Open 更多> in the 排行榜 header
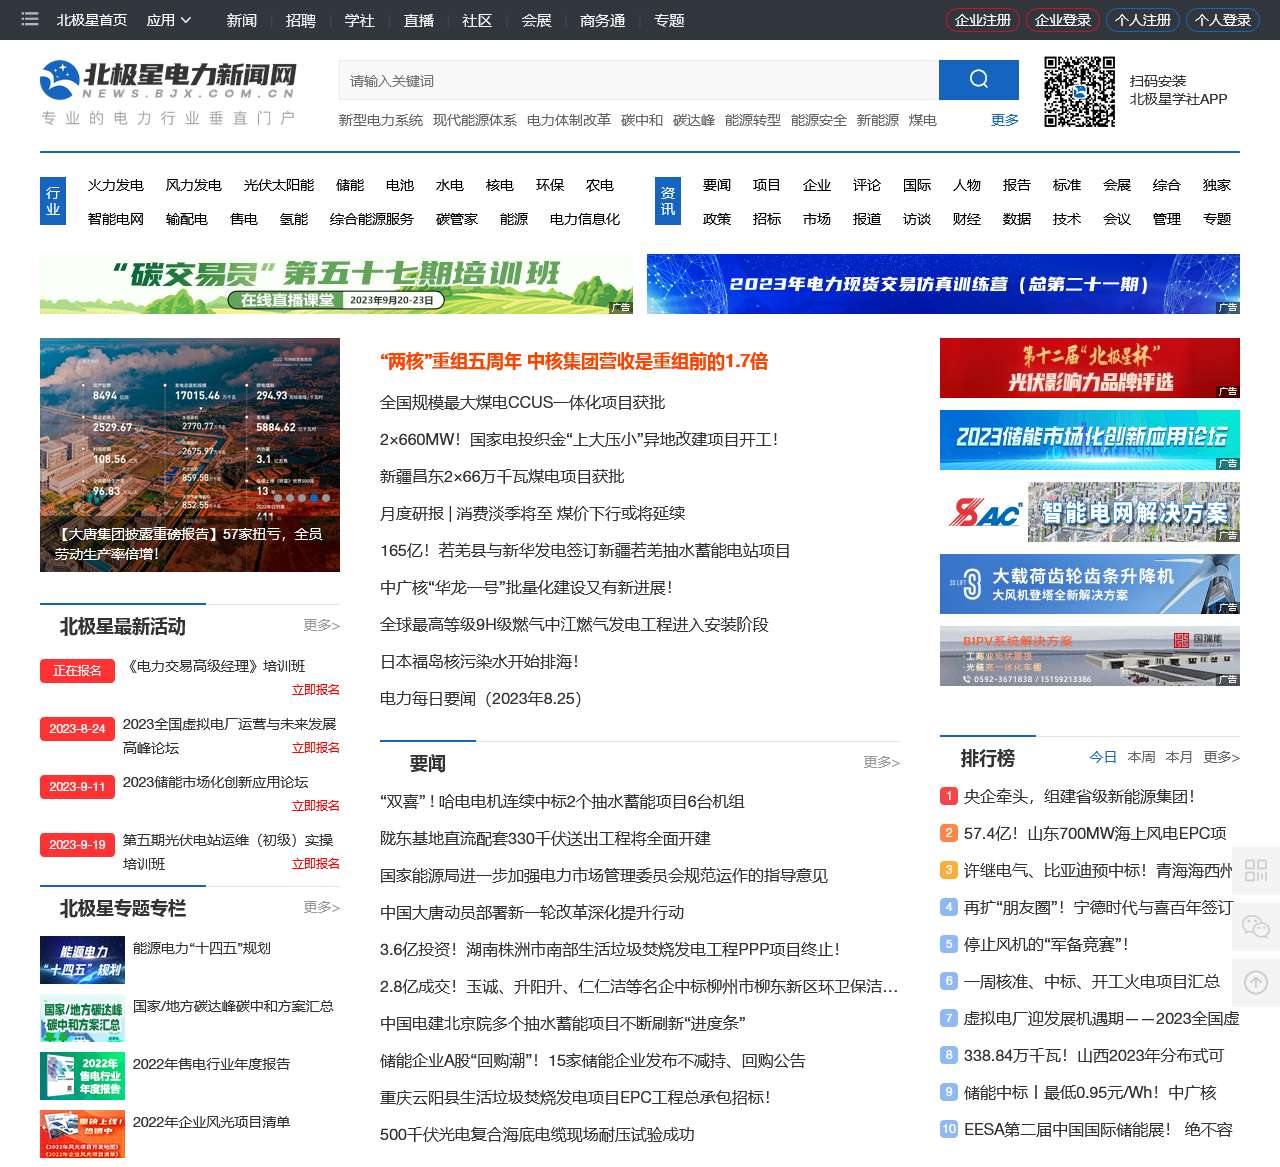 click(1222, 757)
